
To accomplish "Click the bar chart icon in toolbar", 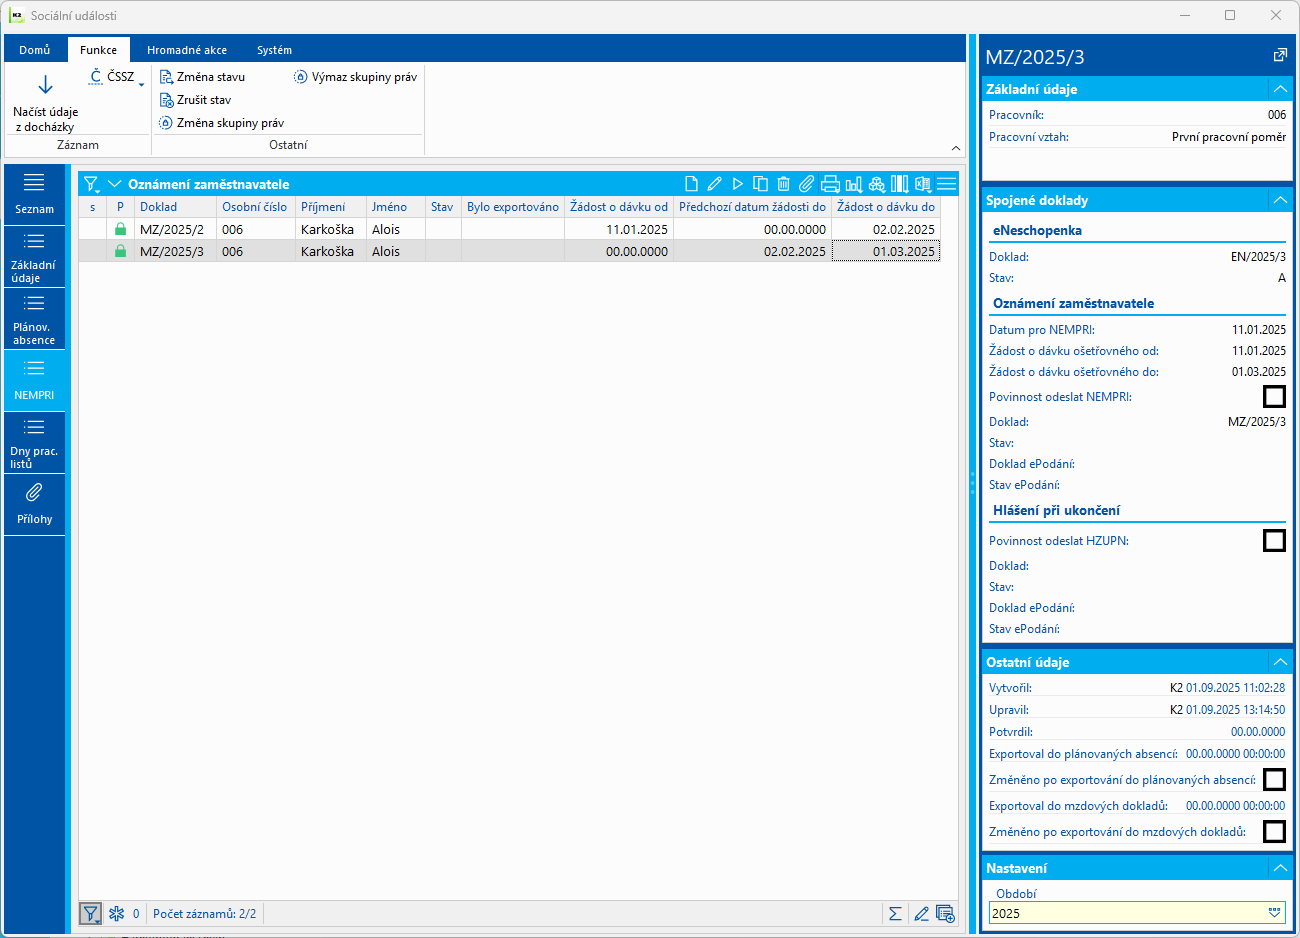I will click(853, 184).
